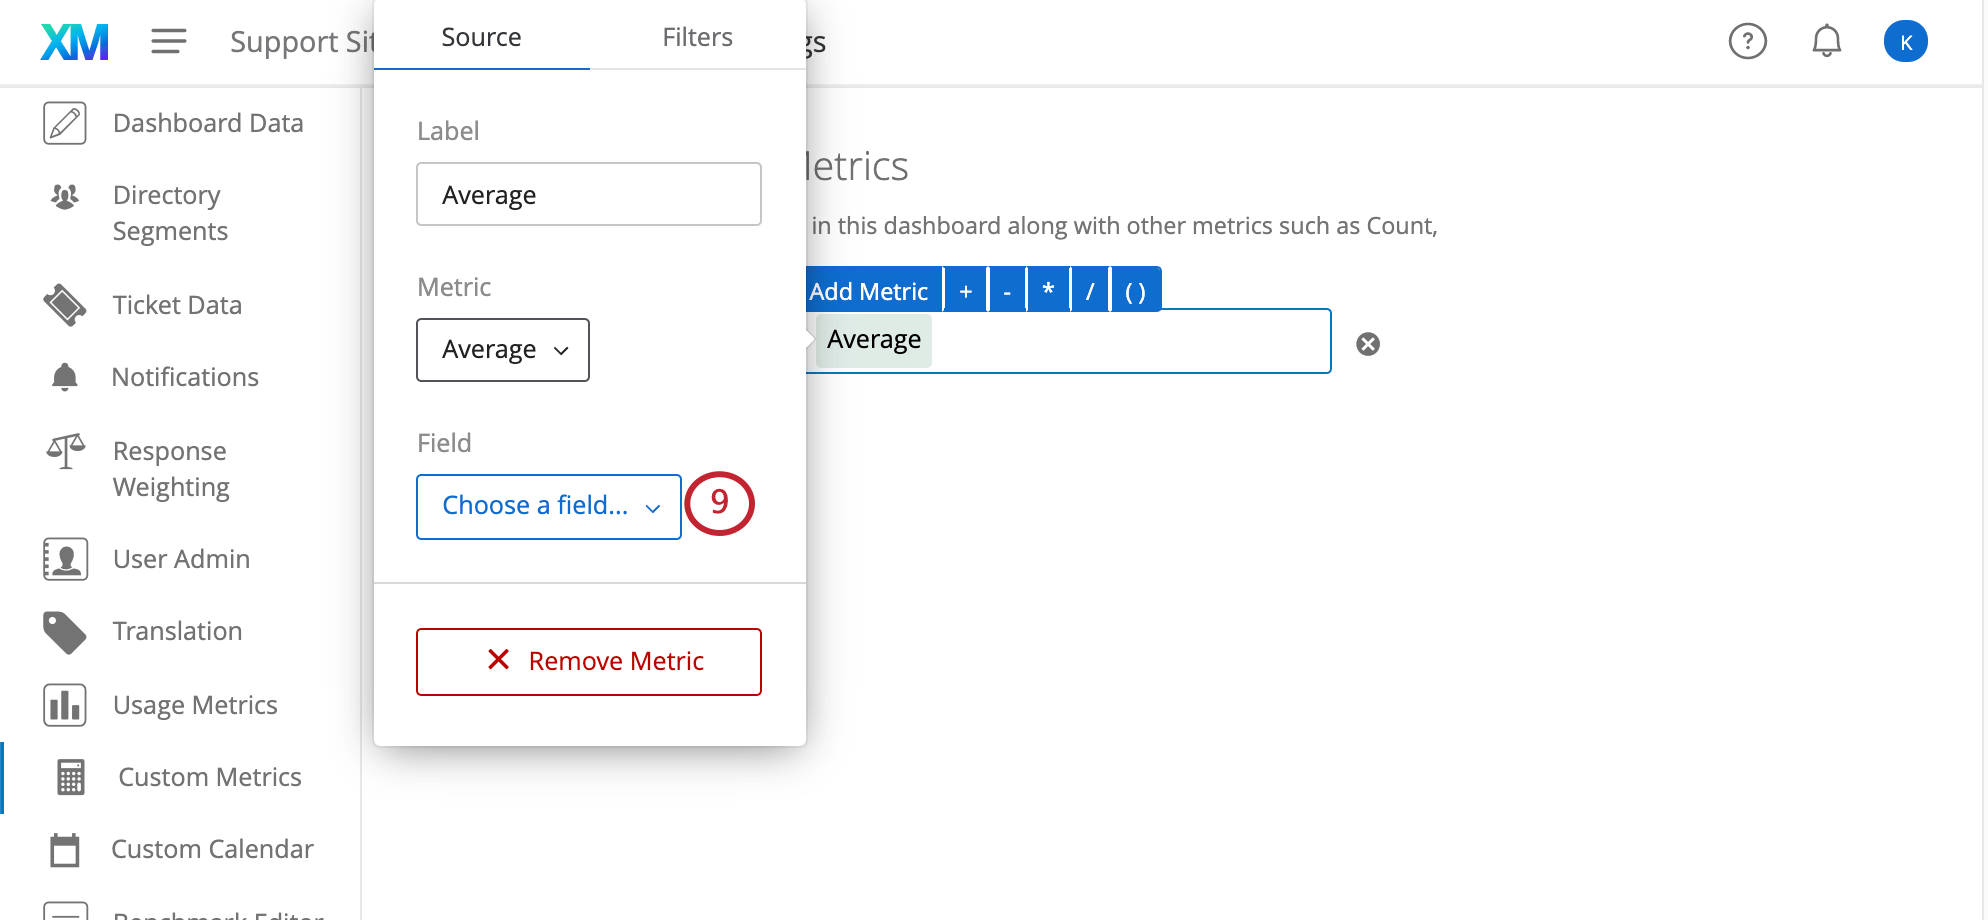The height and width of the screenshot is (920, 1988).
Task: Click the Ticket Data ticket icon
Action: (65, 305)
